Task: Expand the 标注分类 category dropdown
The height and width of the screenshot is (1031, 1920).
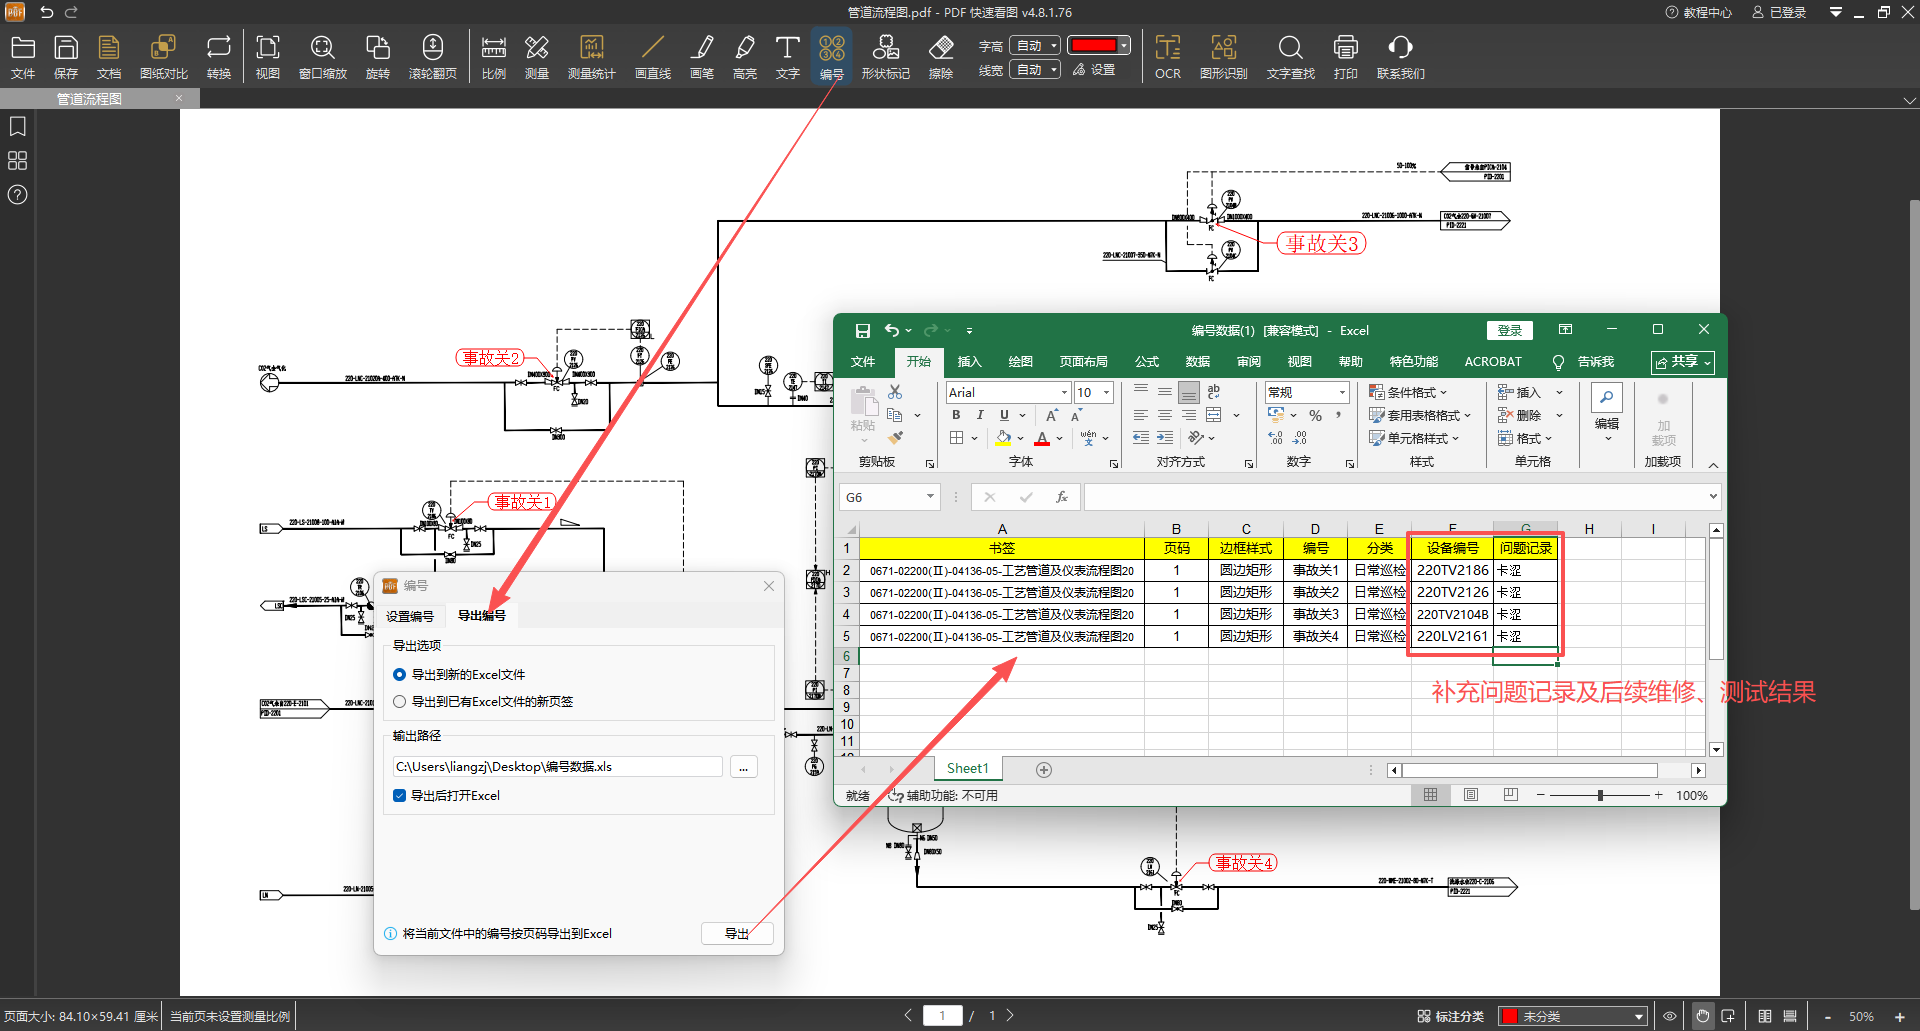Action: point(1573,1016)
